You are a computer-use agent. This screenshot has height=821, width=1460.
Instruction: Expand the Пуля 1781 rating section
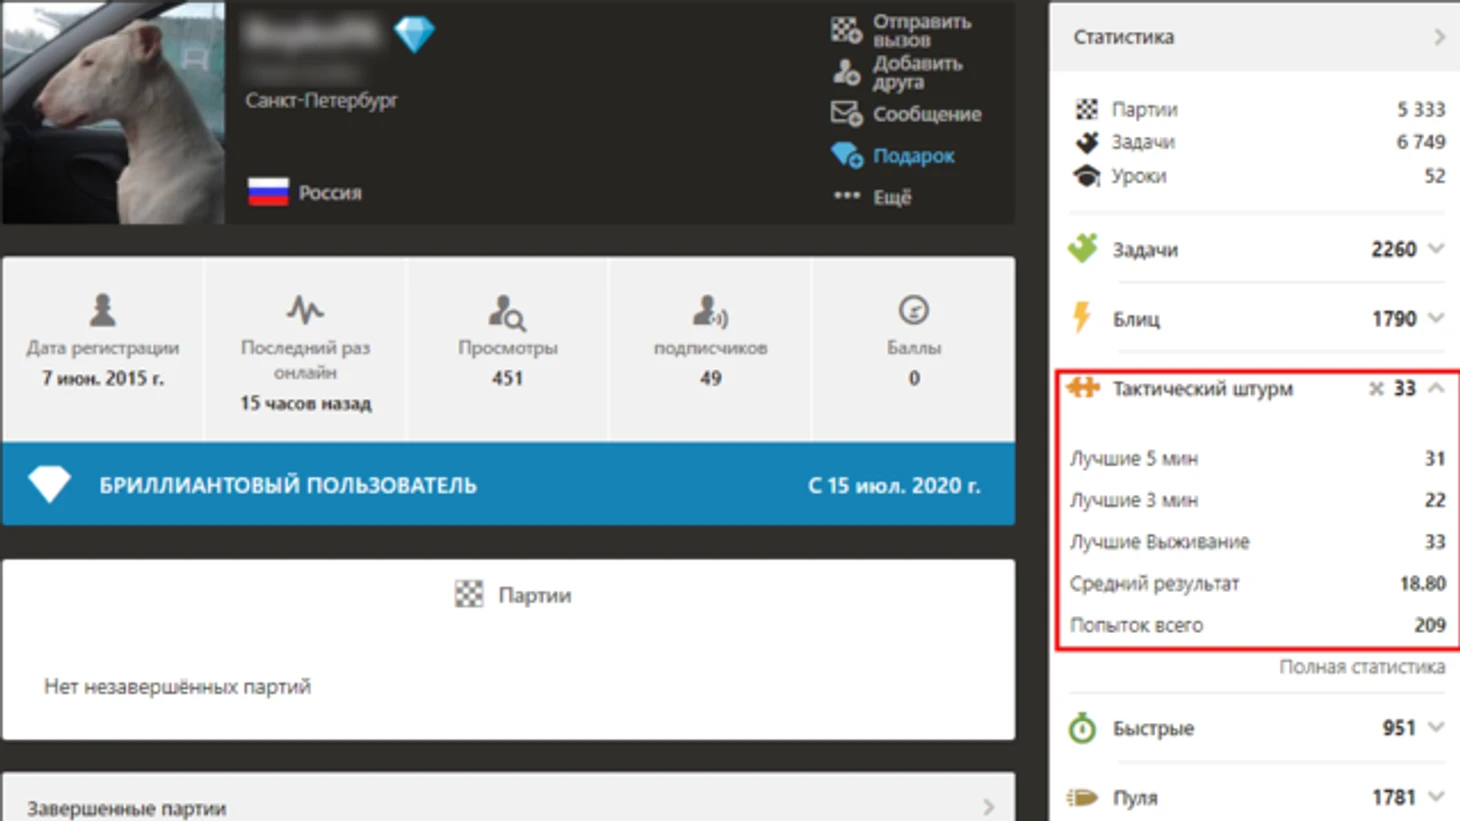1436,797
